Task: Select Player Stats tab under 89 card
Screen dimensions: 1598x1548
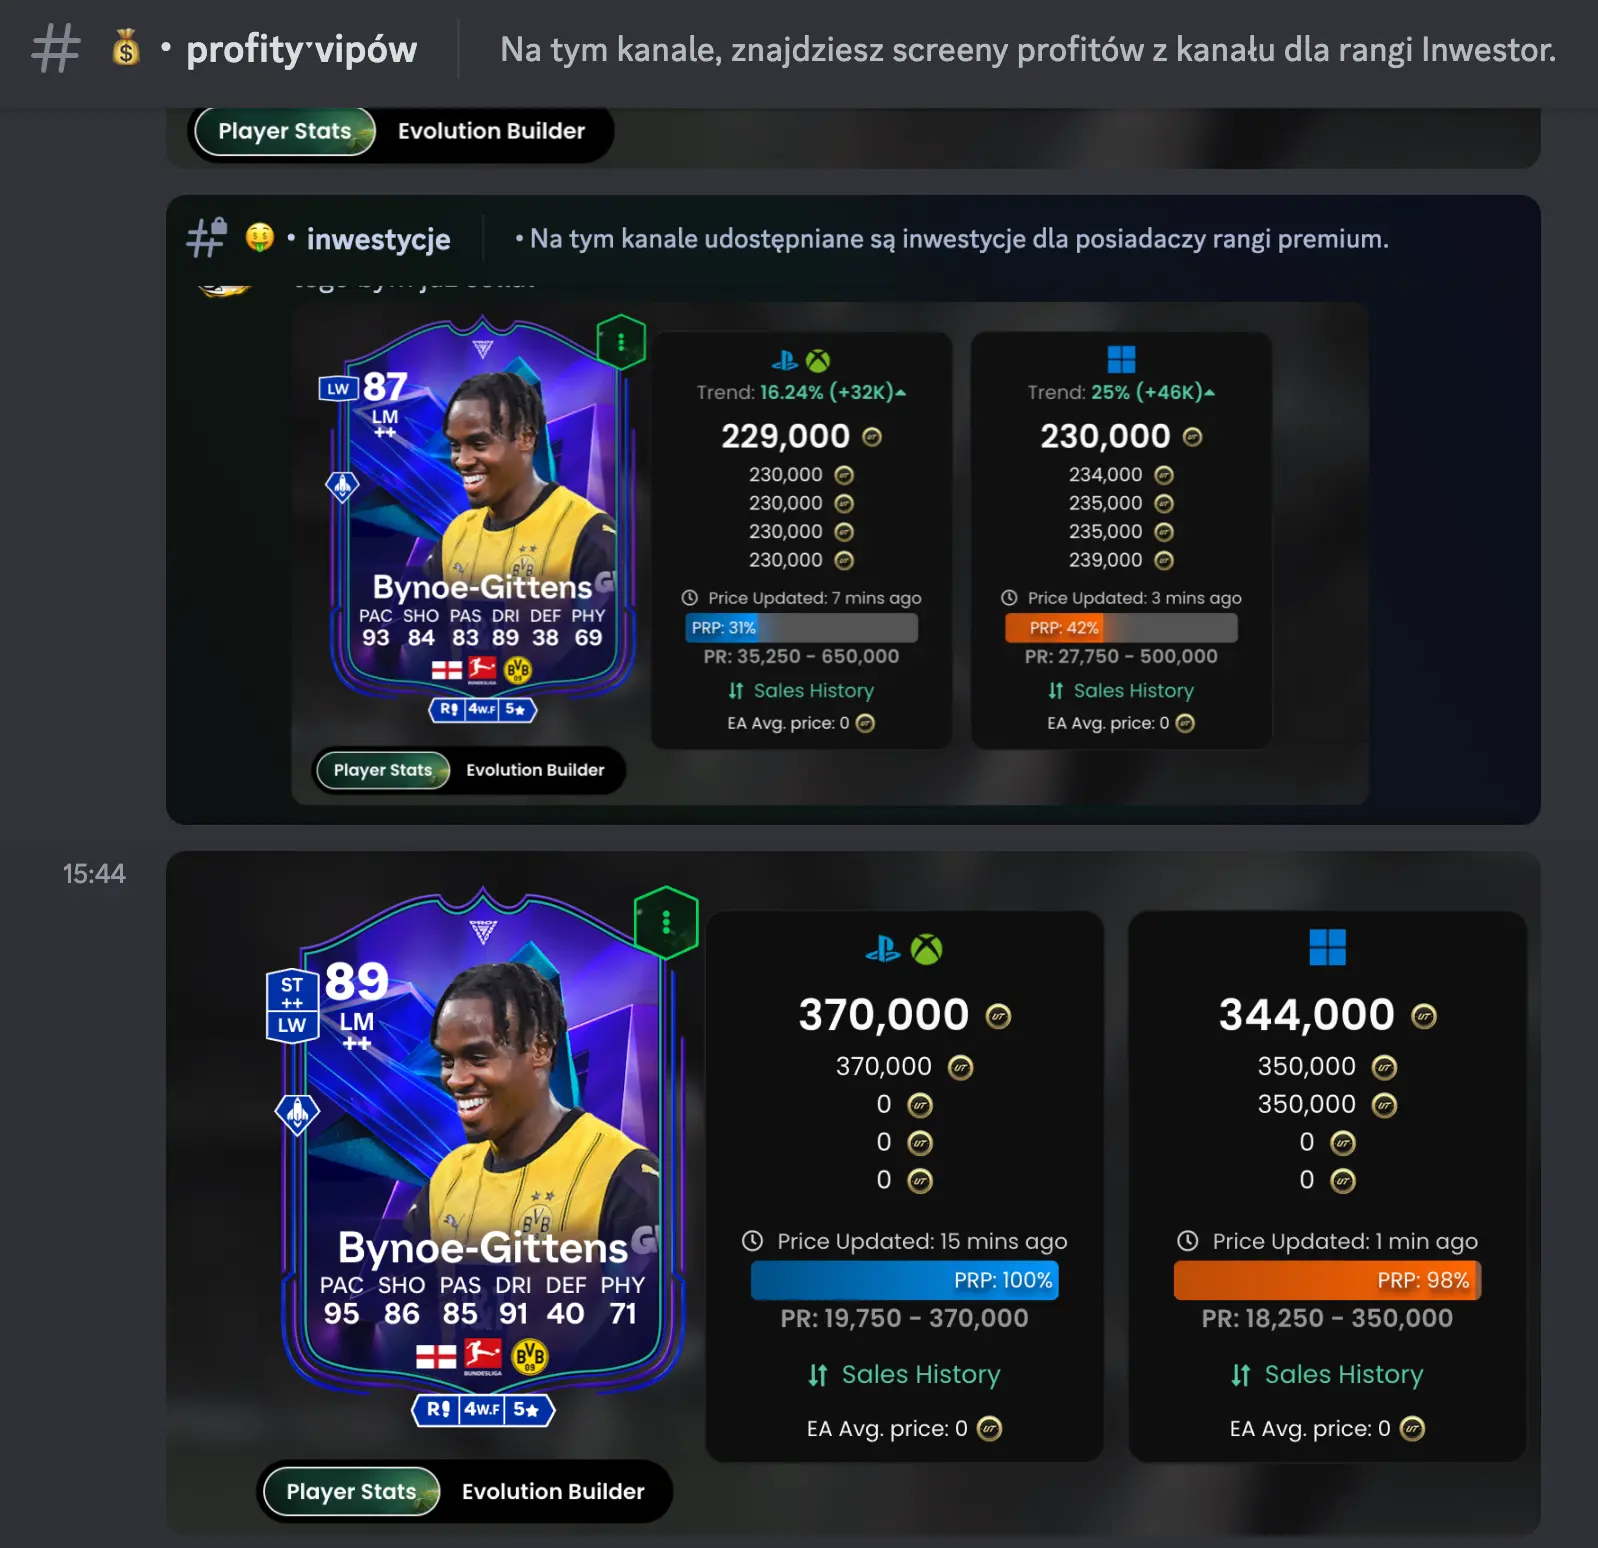Action: tap(351, 1491)
